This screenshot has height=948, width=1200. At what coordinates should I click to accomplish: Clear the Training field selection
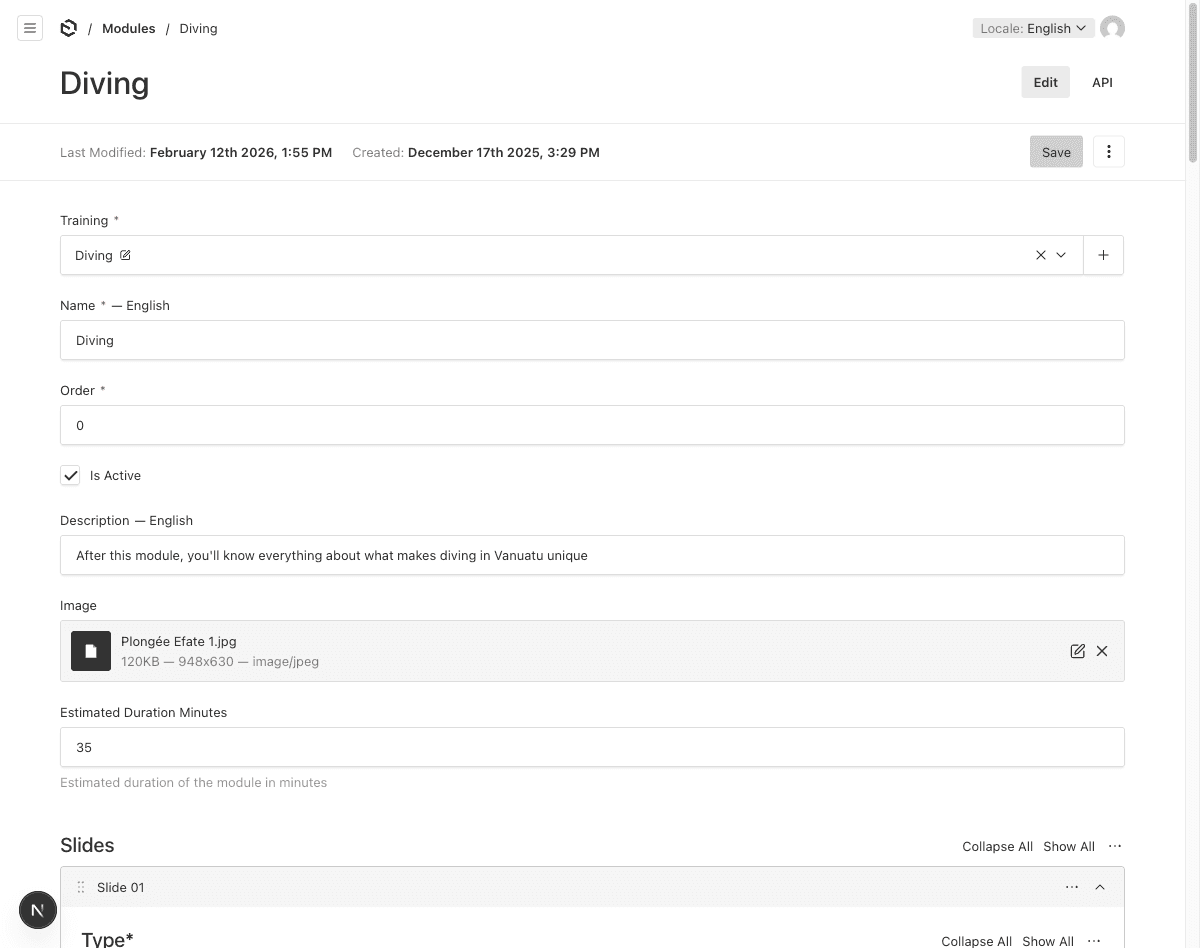tap(1040, 255)
